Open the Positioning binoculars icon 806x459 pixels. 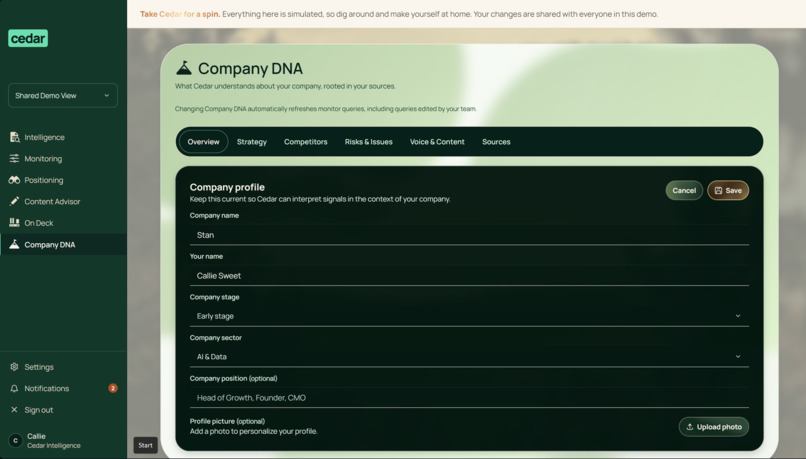tap(14, 180)
